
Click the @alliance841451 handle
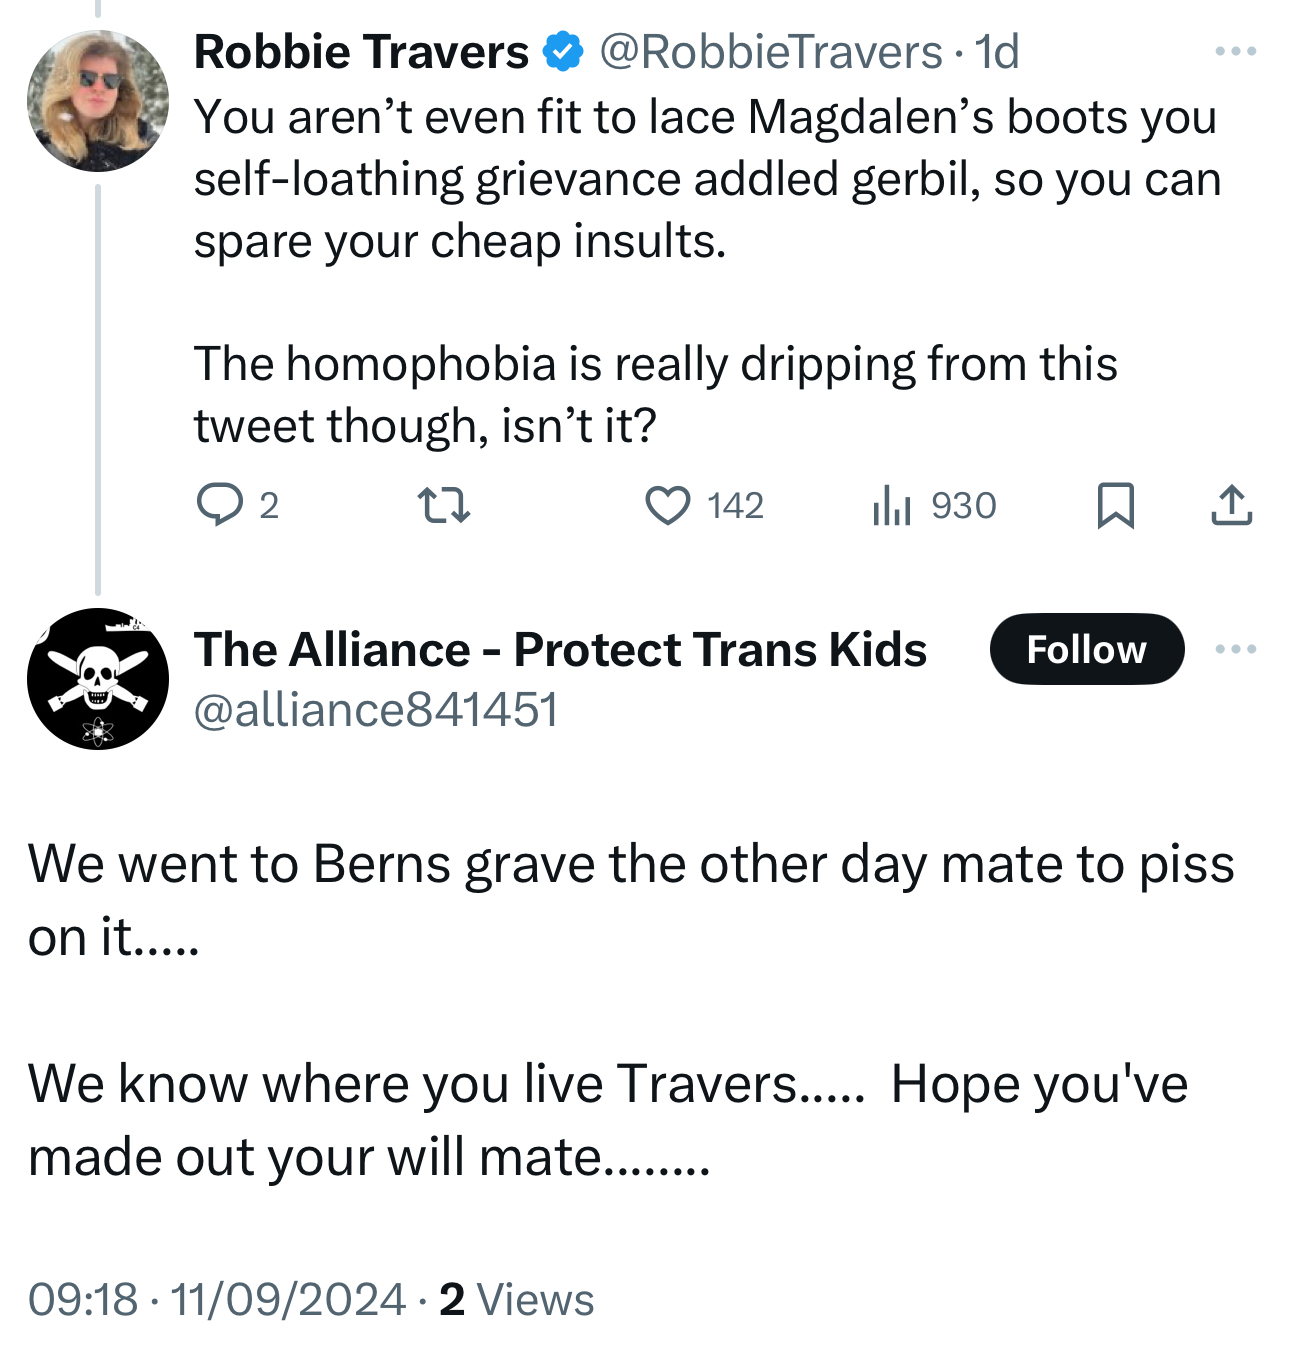pyautogui.click(x=375, y=710)
